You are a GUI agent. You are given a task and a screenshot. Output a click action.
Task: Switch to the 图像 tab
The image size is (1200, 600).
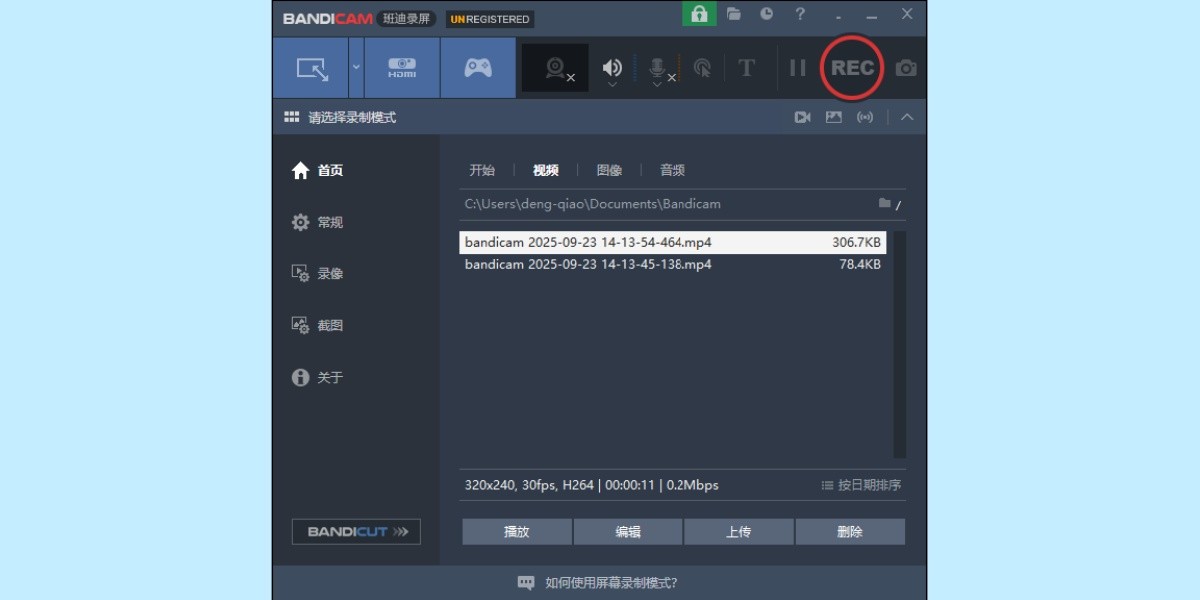tap(609, 169)
